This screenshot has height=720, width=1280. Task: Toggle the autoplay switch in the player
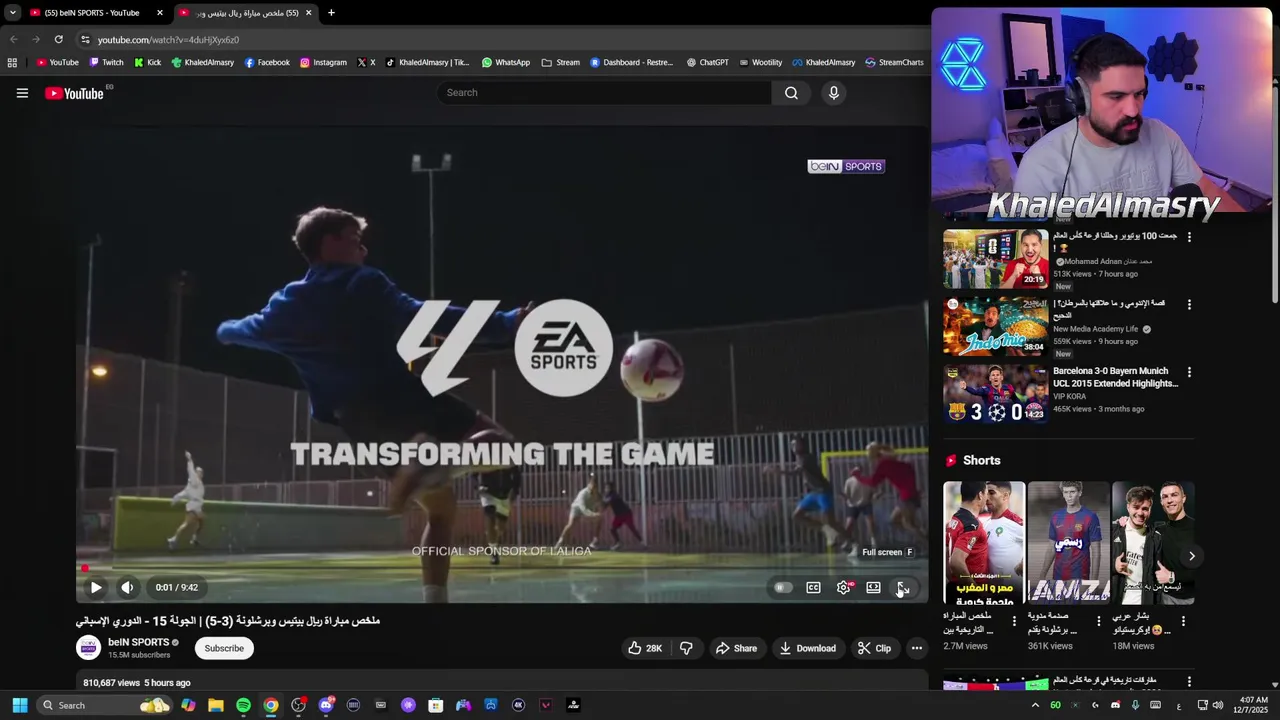coord(783,588)
